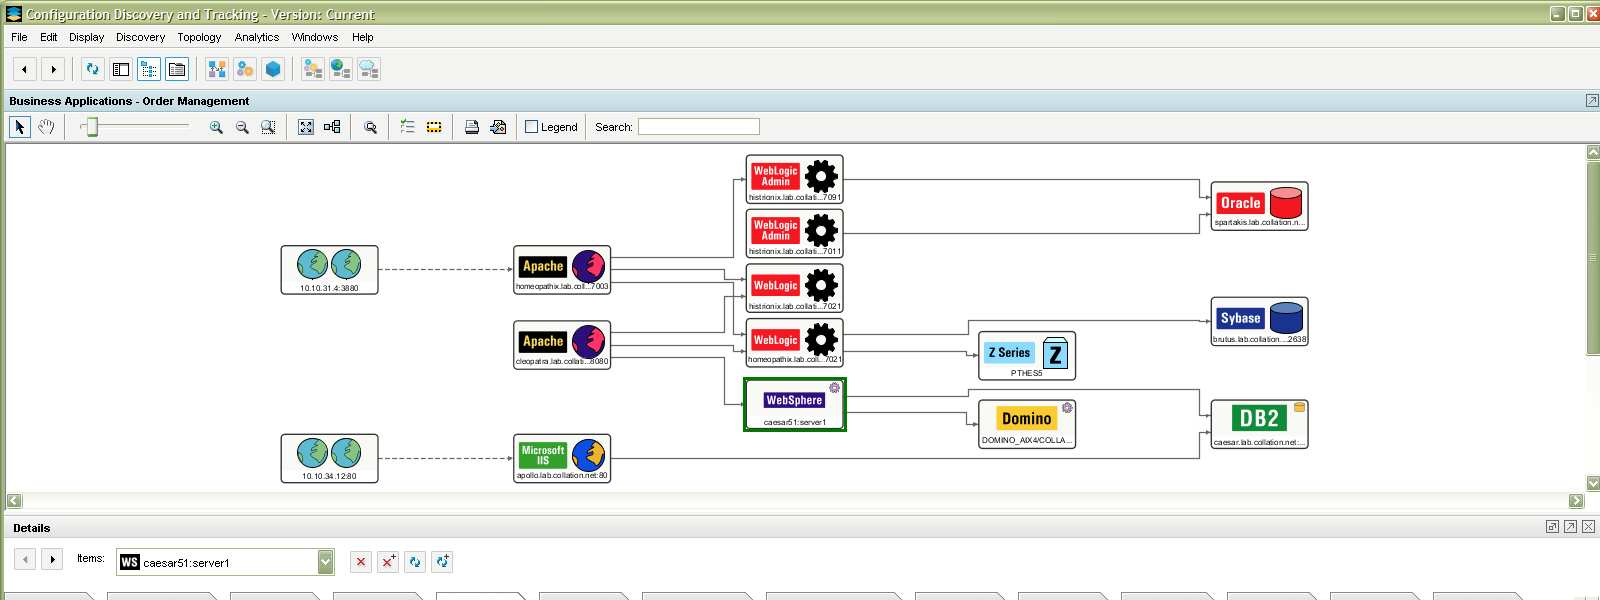Viewport: 1600px width, 600px height.
Task: Click the Details next item arrow
Action: pos(52,559)
